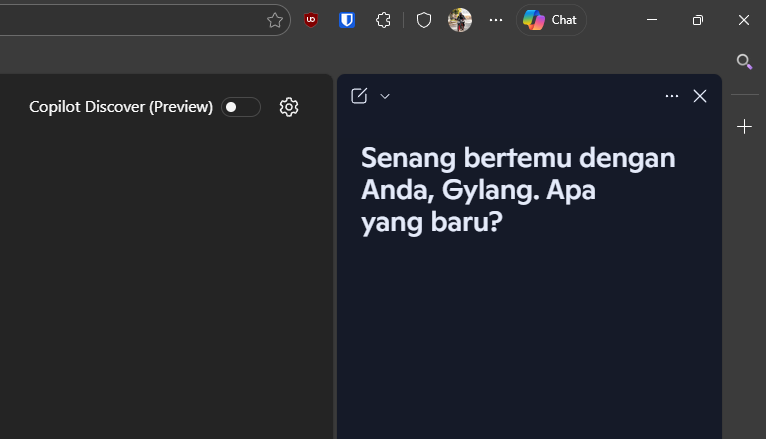766x439 pixels.
Task: Open Copilot pane more options menu
Action: click(x=672, y=96)
